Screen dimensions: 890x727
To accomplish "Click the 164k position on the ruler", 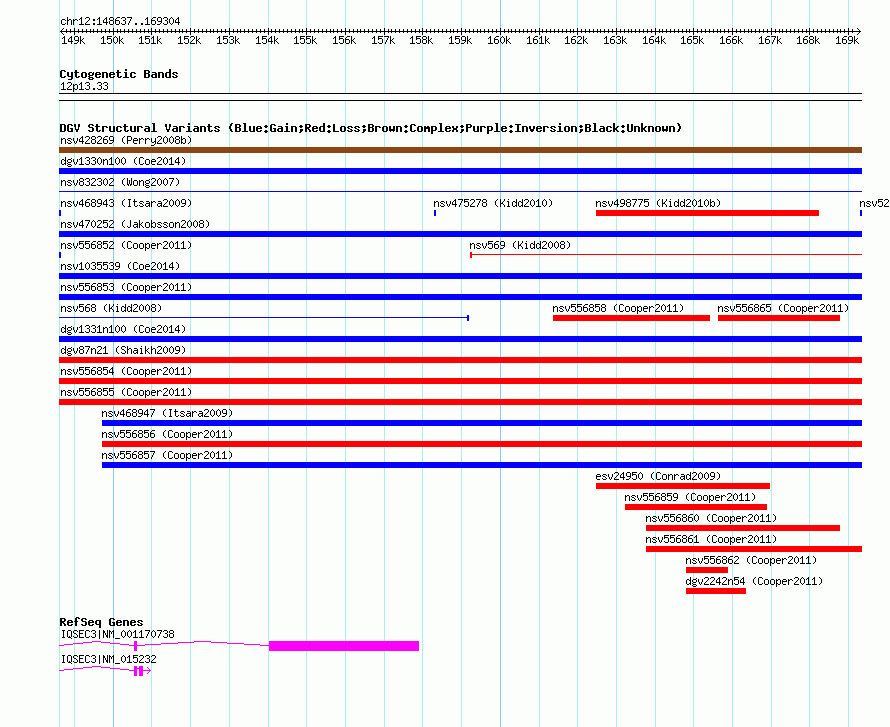I will 654,40.
